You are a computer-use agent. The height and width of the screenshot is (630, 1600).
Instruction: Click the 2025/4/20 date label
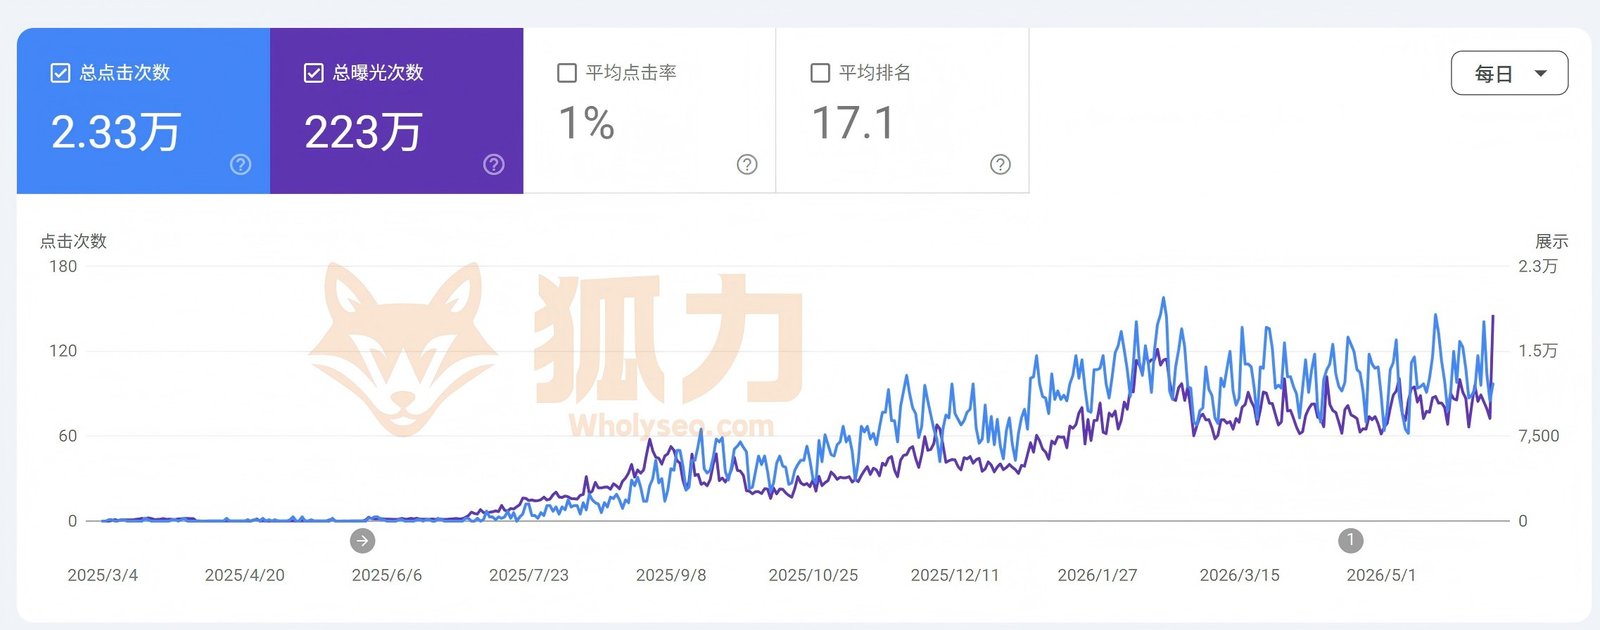click(245, 575)
